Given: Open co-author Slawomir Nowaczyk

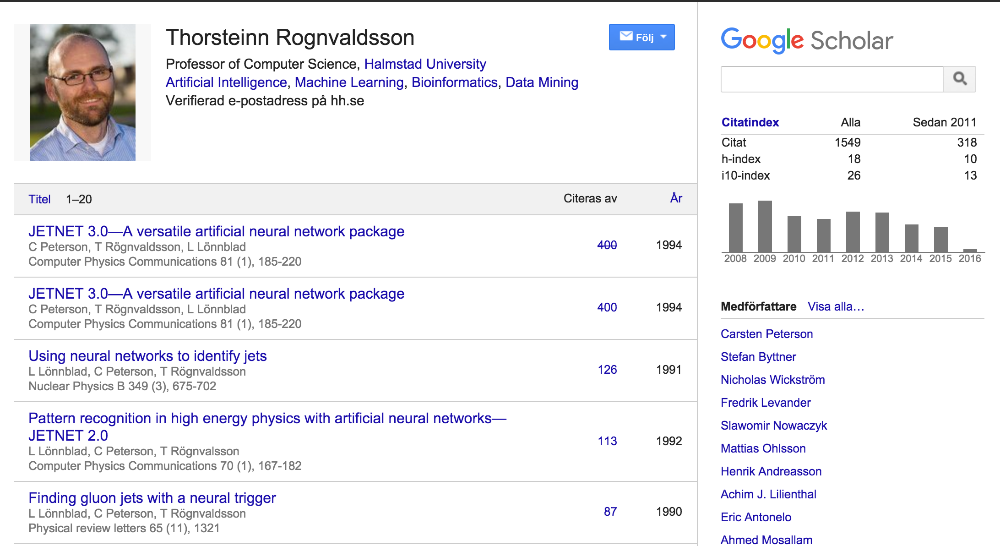Looking at the screenshot, I should [774, 426].
